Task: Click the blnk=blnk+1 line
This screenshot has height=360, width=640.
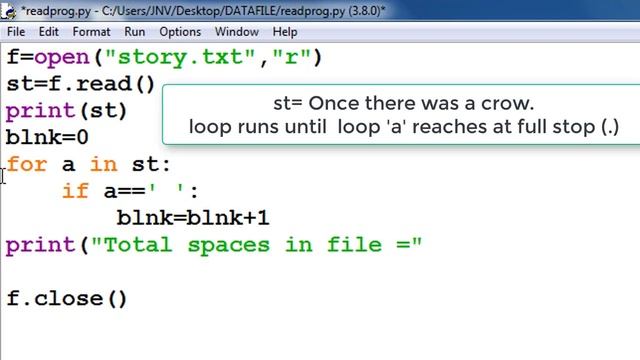Action: 193,218
